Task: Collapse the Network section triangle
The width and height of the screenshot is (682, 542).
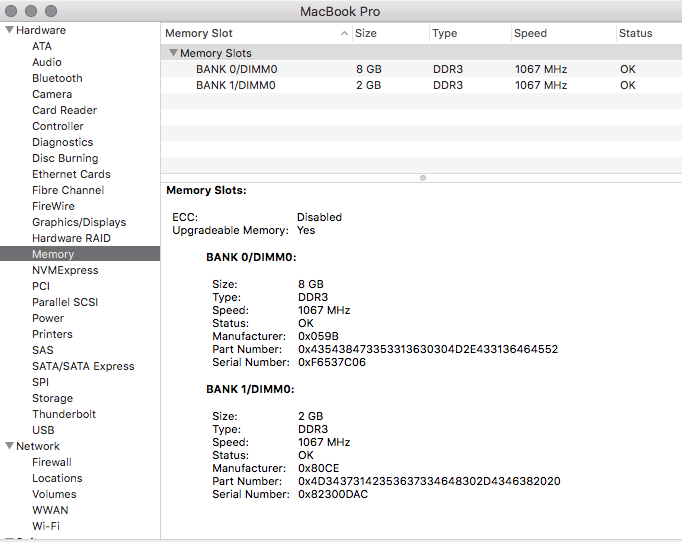Action: coord(9,446)
